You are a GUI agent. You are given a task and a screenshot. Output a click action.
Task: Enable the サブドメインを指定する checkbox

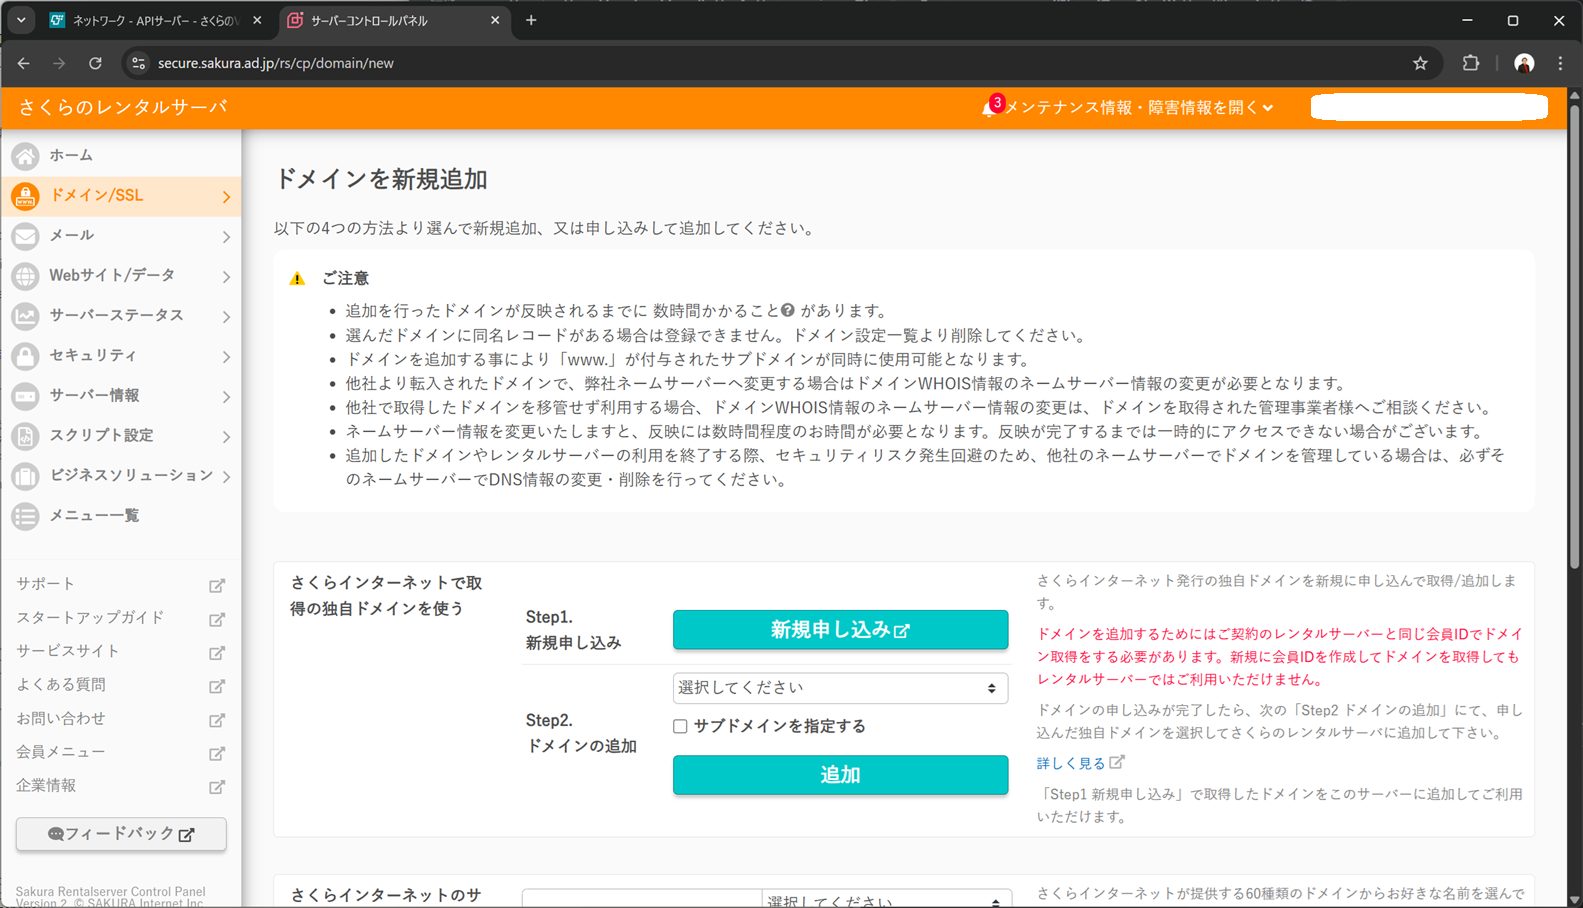click(x=680, y=727)
